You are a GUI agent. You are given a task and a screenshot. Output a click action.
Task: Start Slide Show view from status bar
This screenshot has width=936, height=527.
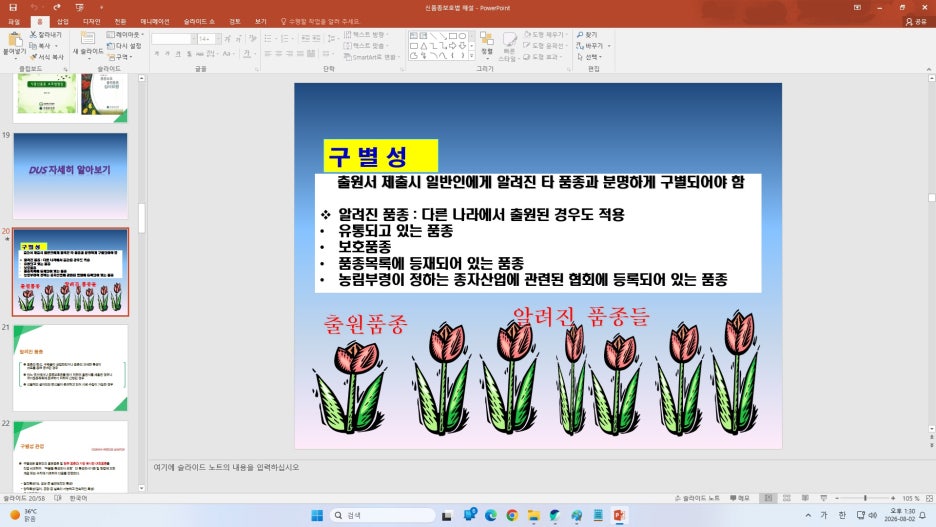(x=823, y=498)
